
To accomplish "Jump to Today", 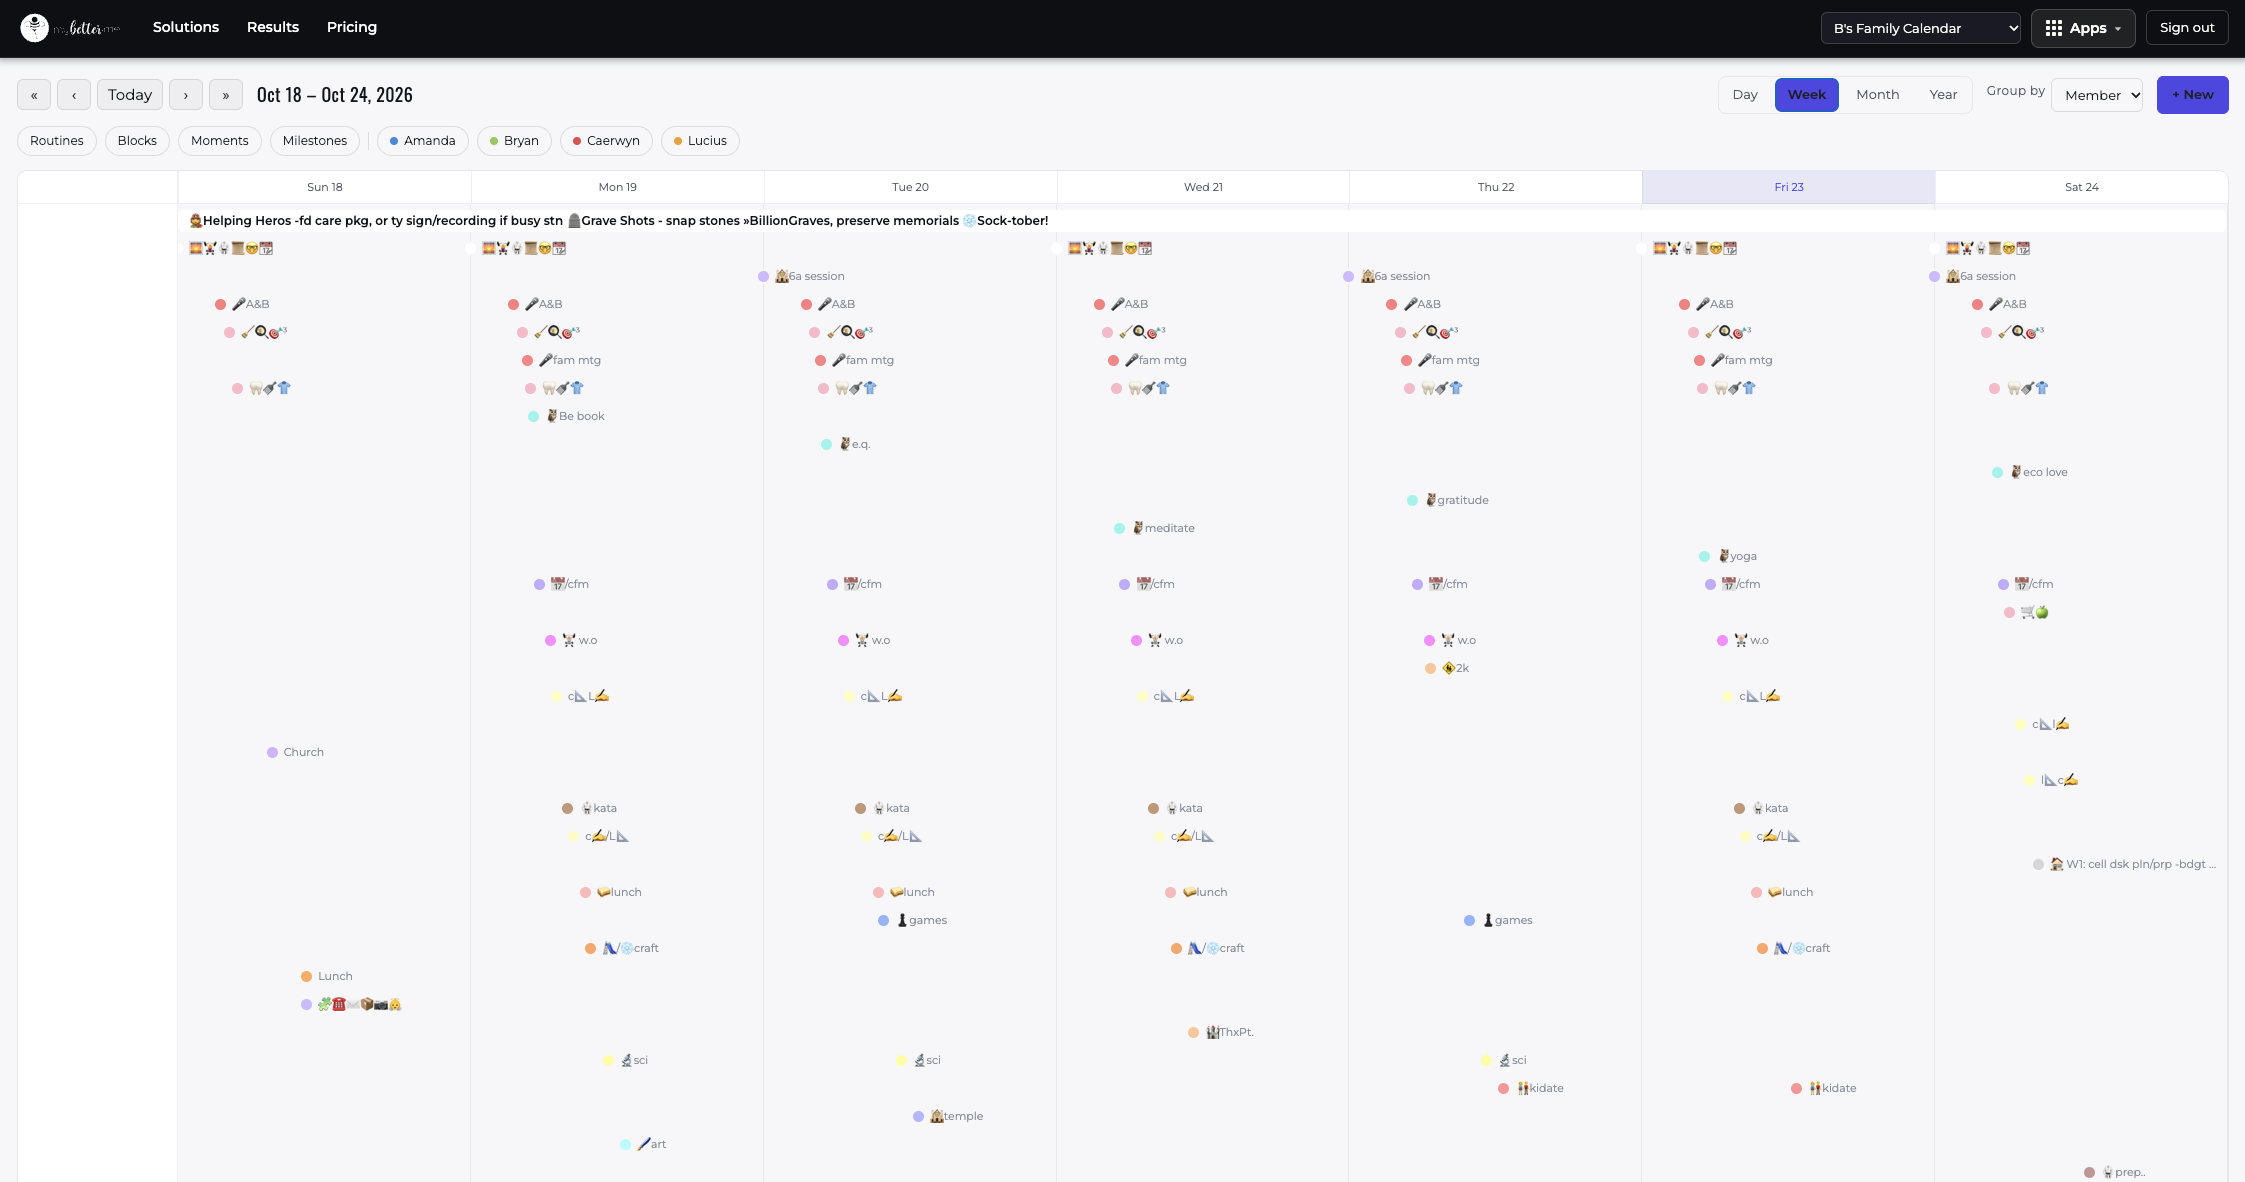I will point(130,95).
